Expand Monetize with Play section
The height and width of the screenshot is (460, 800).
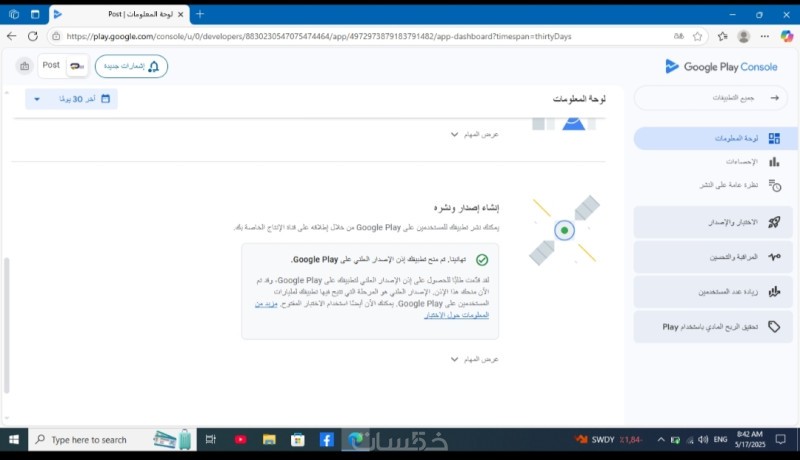713,327
